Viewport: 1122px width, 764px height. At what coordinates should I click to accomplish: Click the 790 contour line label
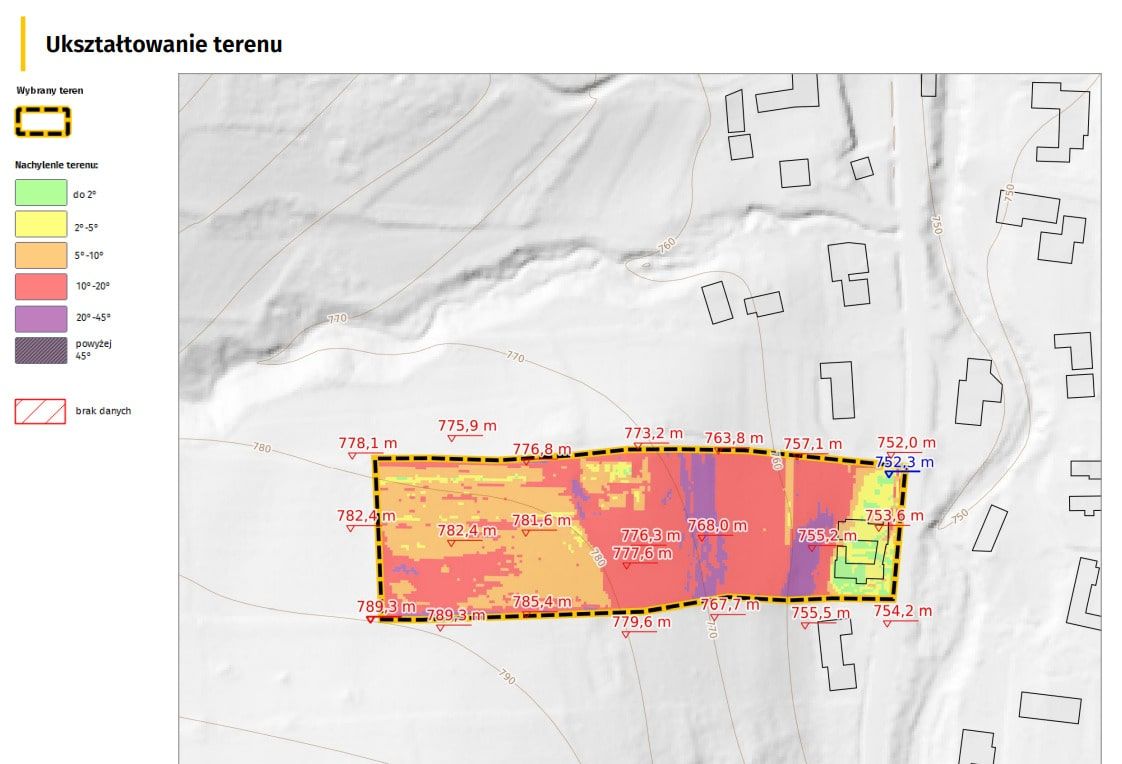point(506,678)
